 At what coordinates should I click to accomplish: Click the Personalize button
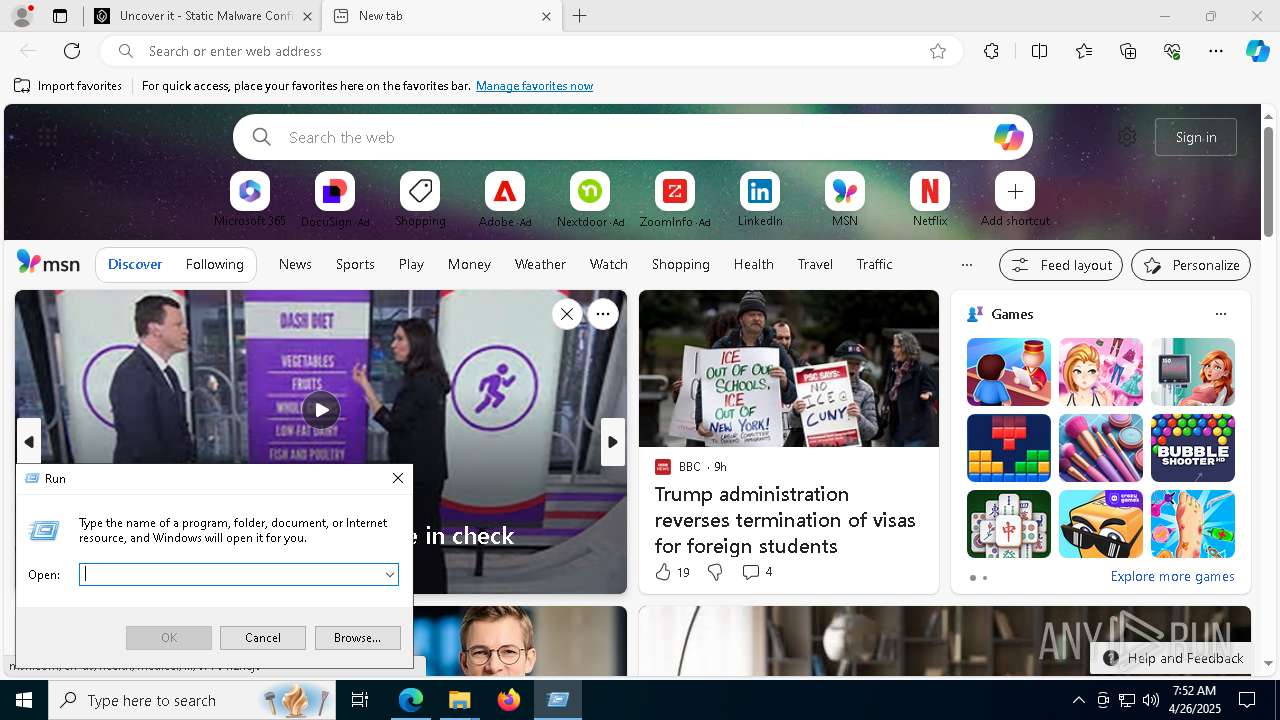click(1191, 265)
